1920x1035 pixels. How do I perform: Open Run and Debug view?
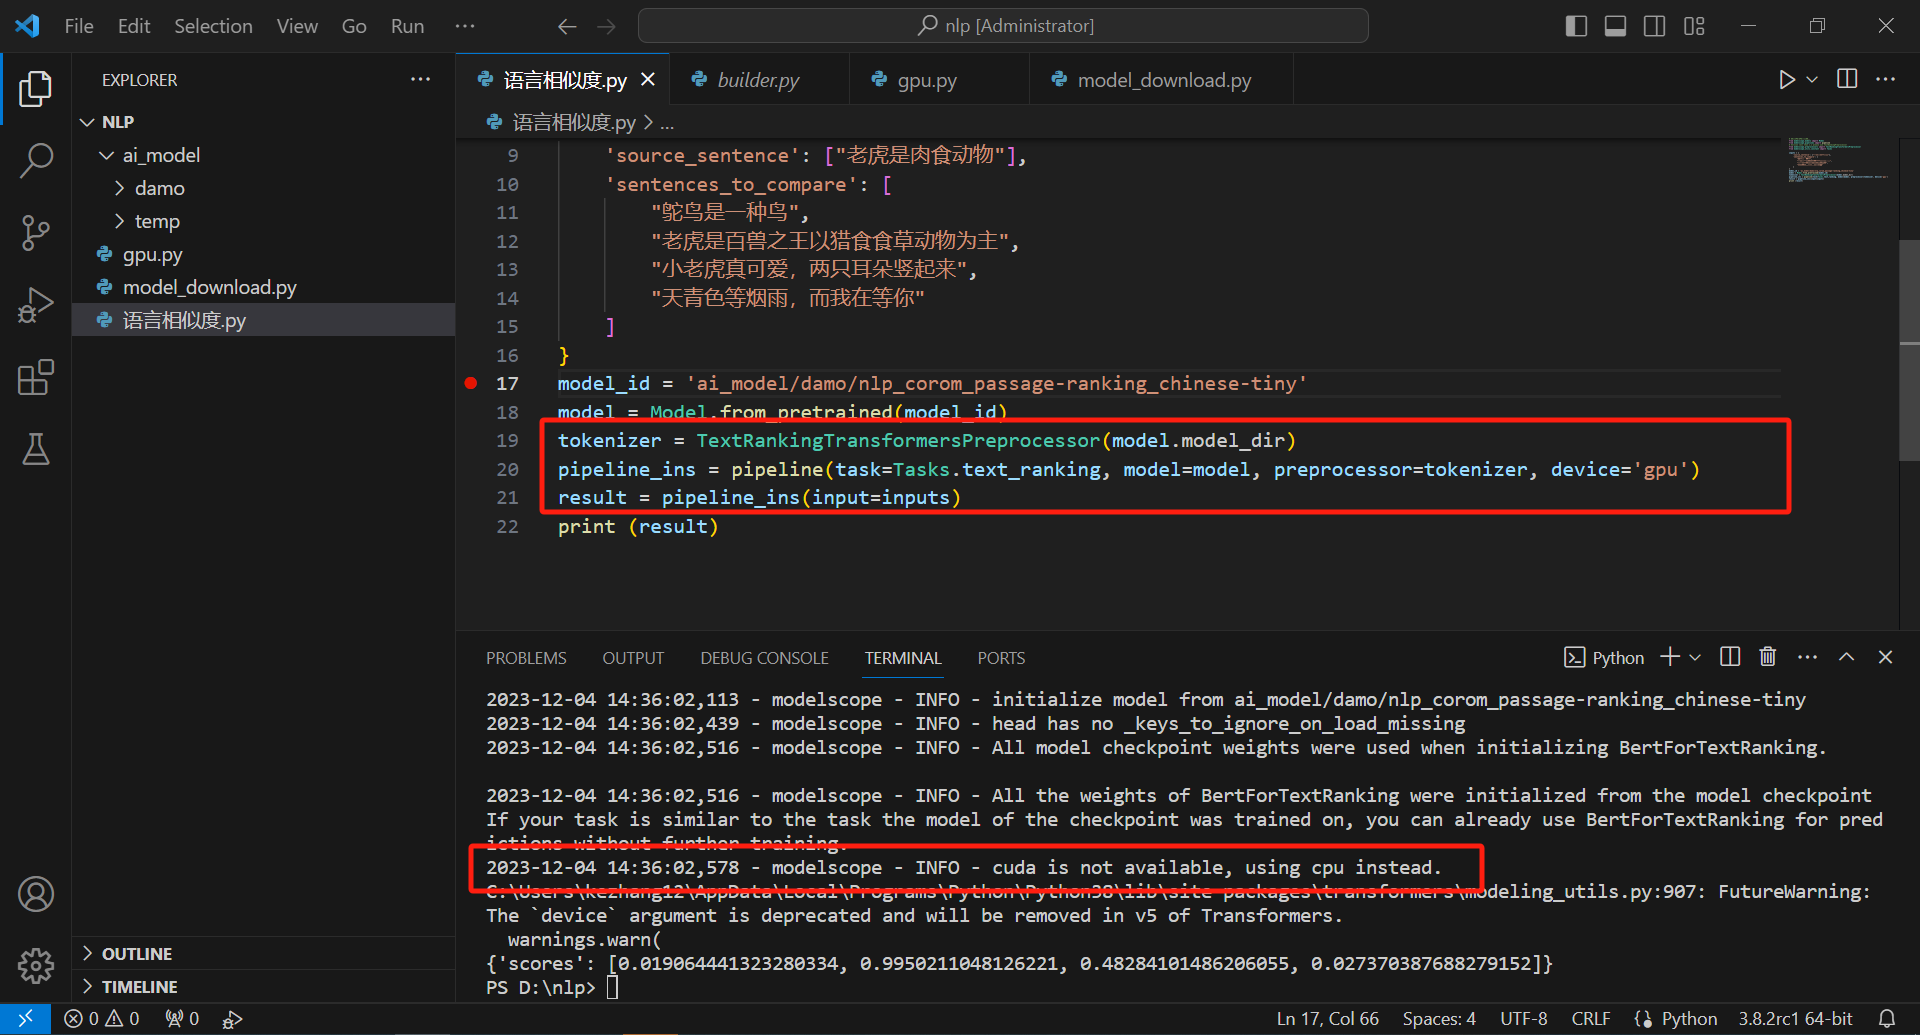[x=36, y=305]
